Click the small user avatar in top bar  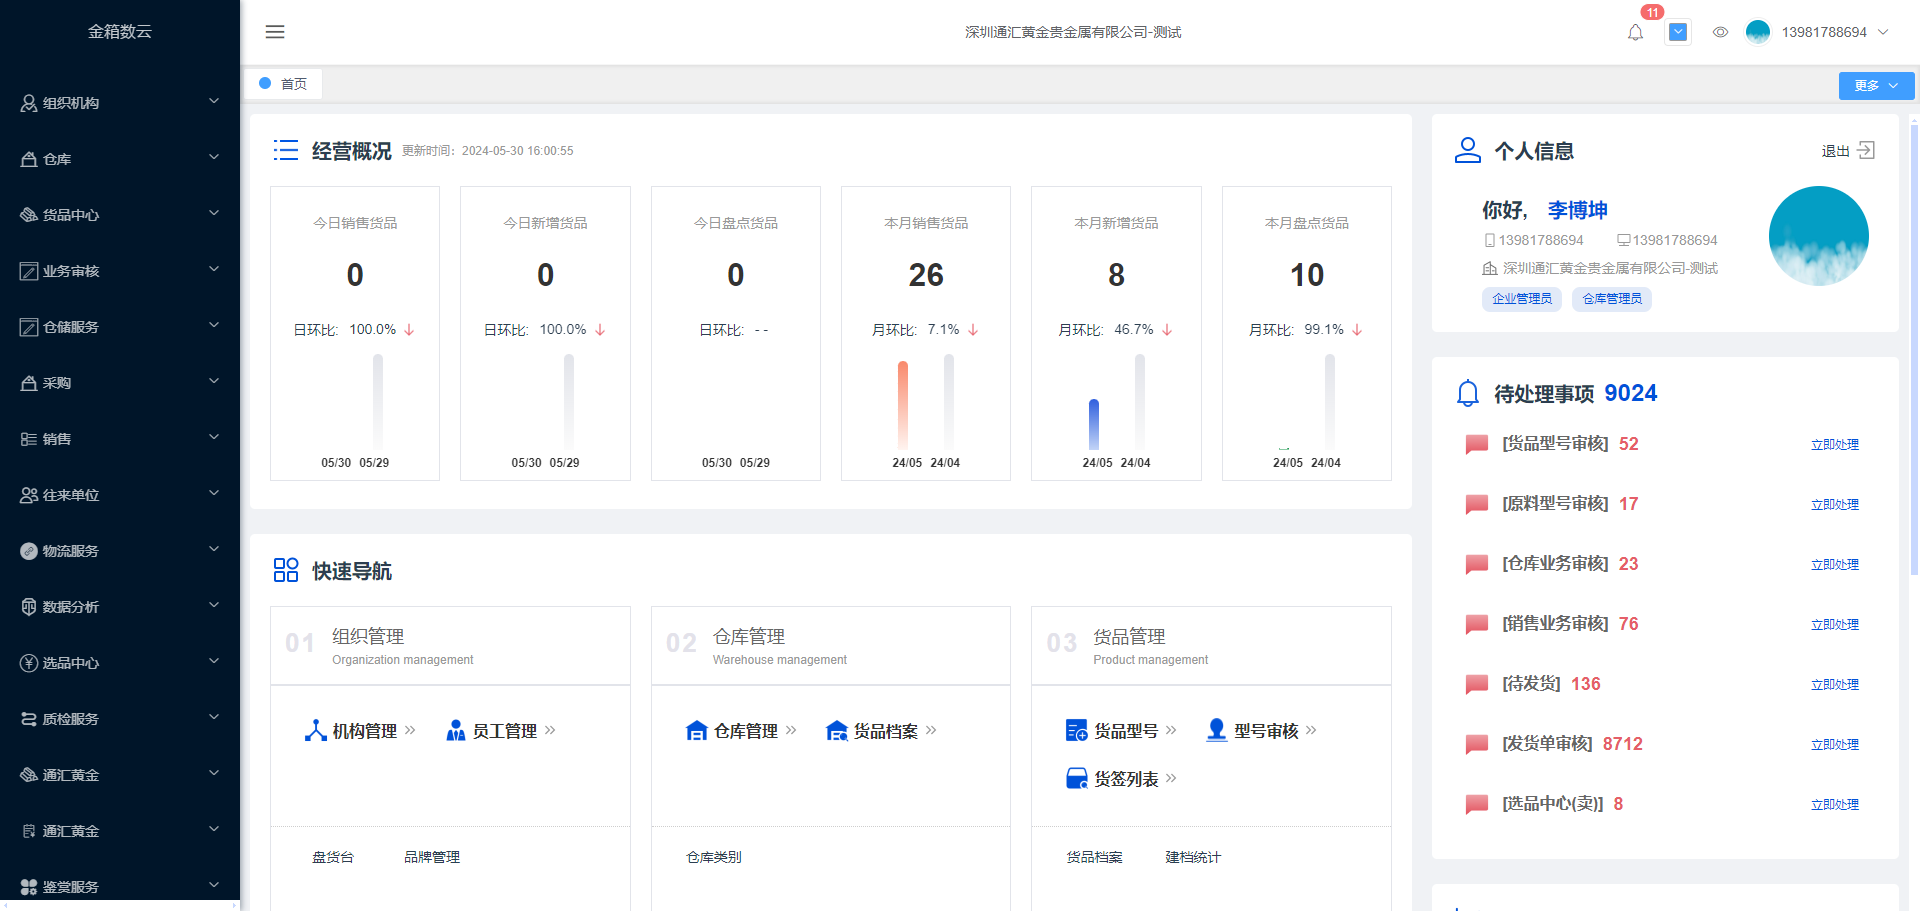click(x=1758, y=32)
